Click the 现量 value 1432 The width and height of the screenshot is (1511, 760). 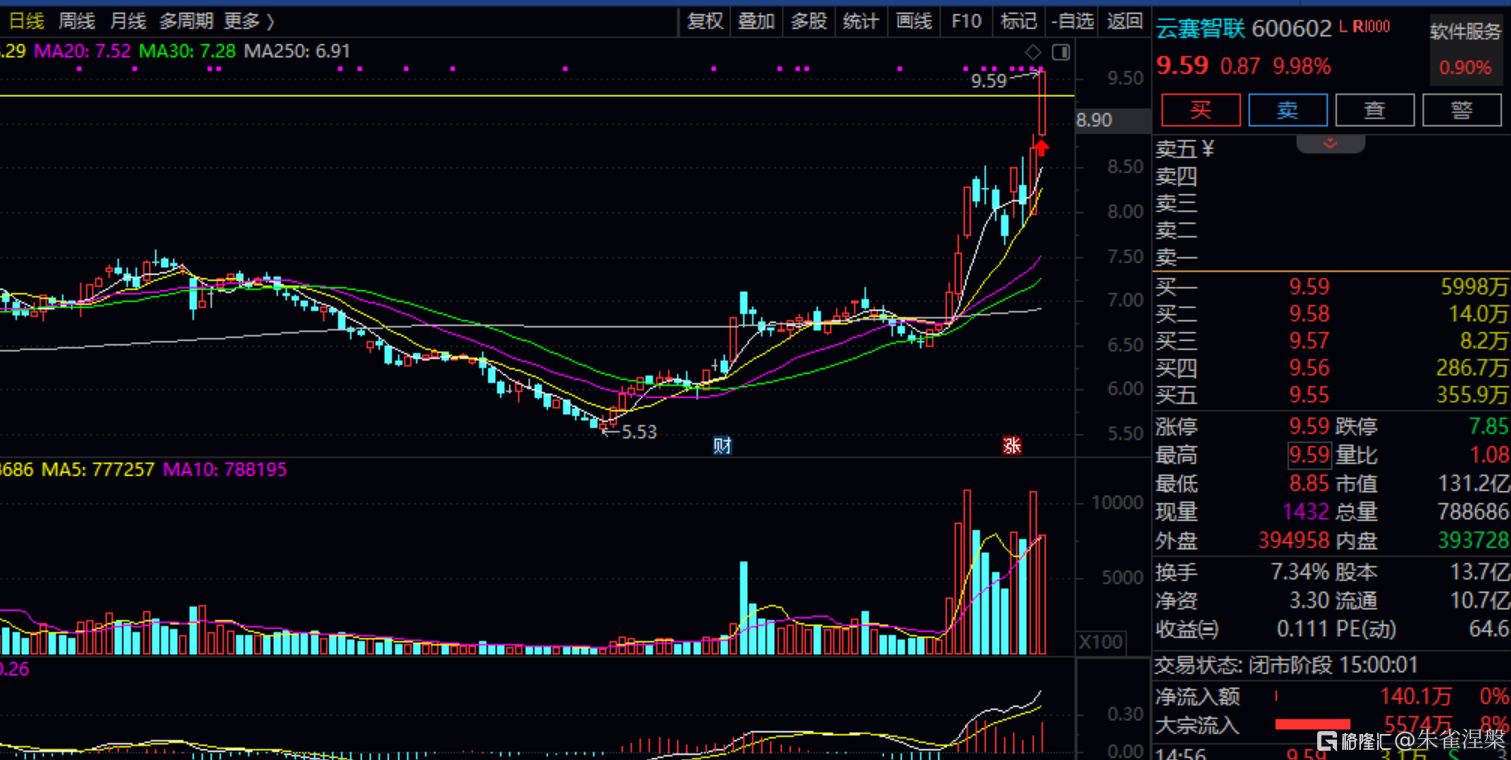1306,512
